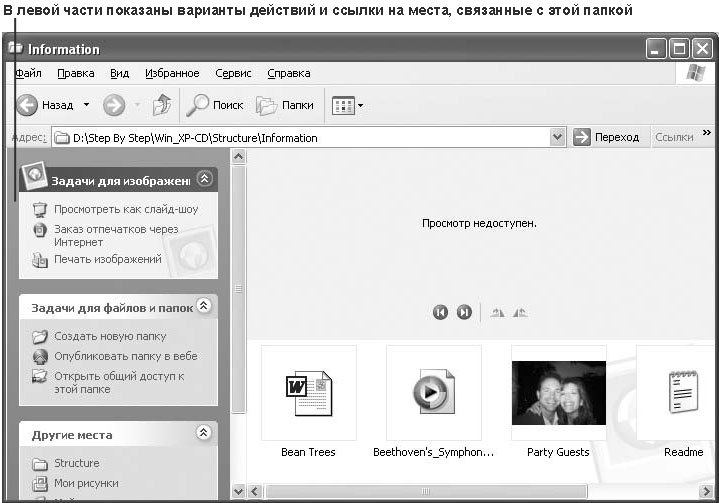719x503 pixels.
Task: Click Заказ отпечатков через Интернет link
Action: point(116,235)
